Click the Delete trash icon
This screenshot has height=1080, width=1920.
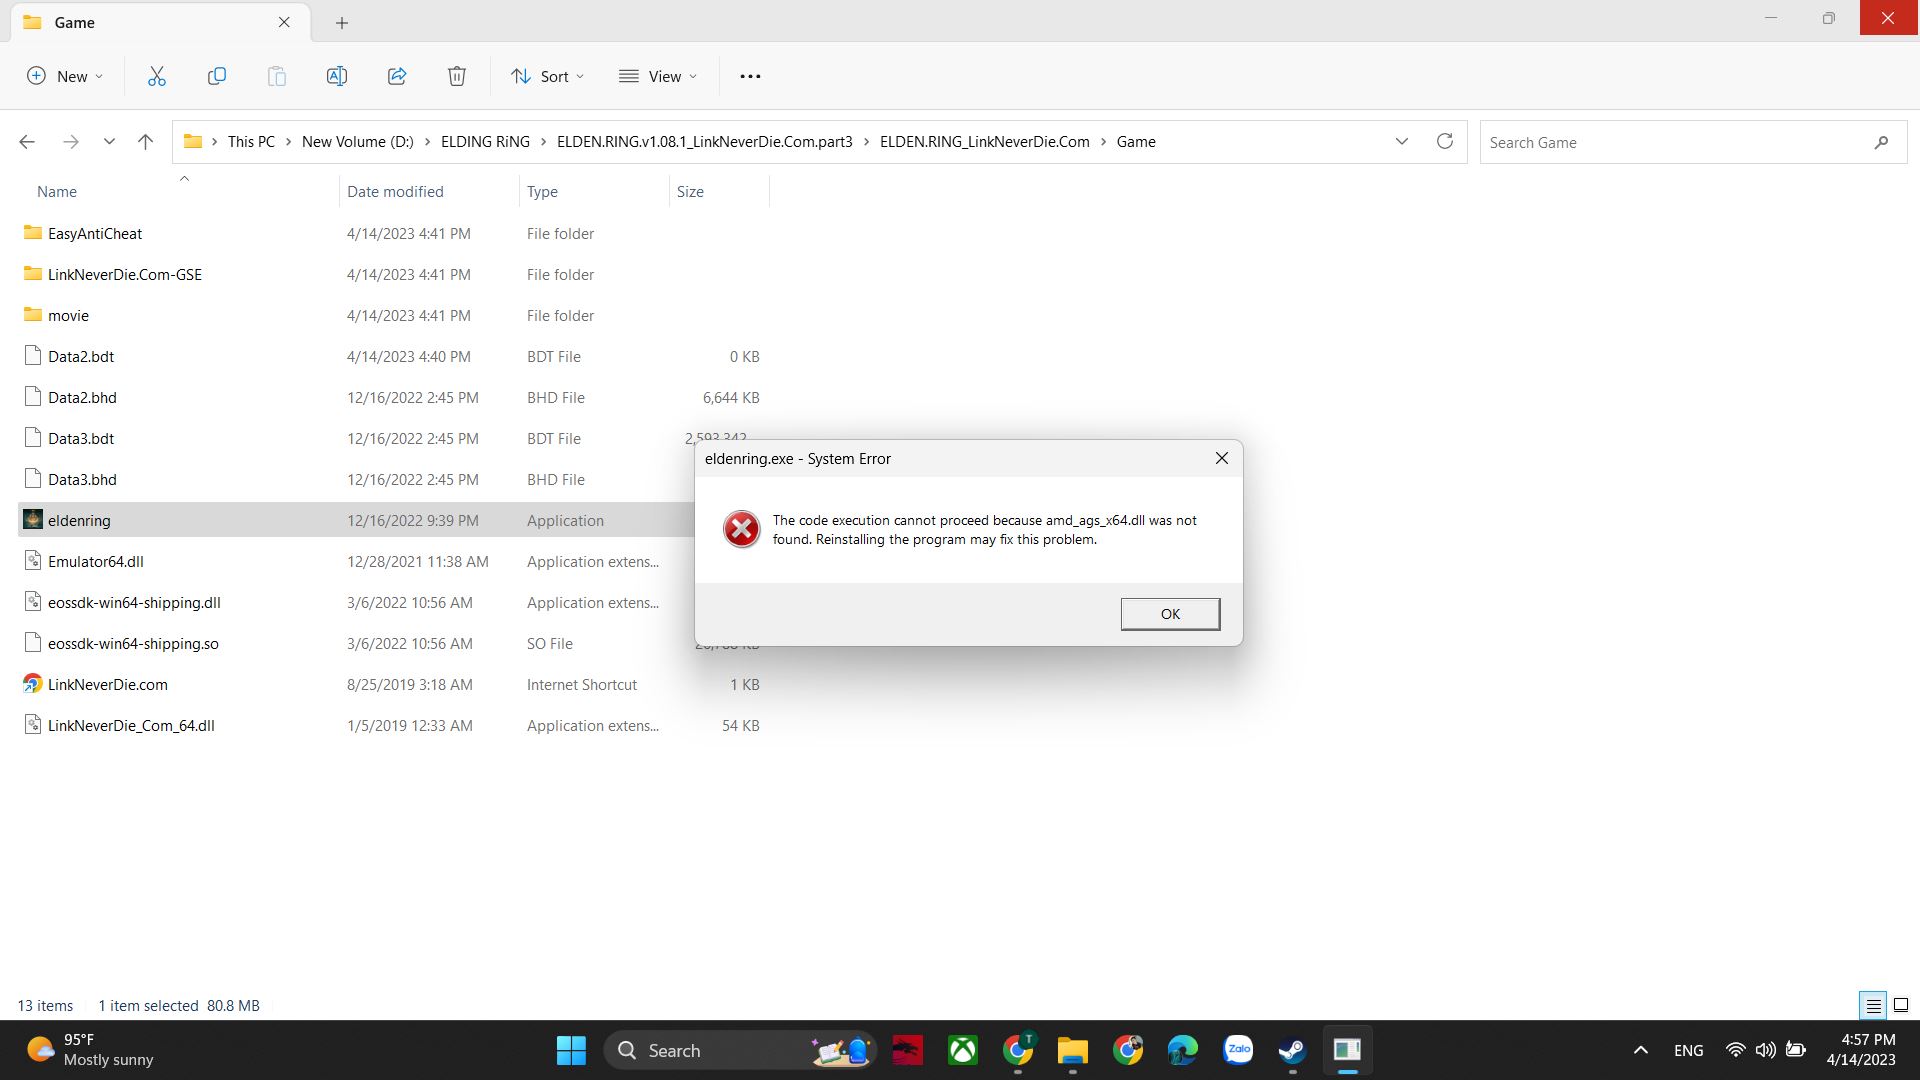(457, 76)
